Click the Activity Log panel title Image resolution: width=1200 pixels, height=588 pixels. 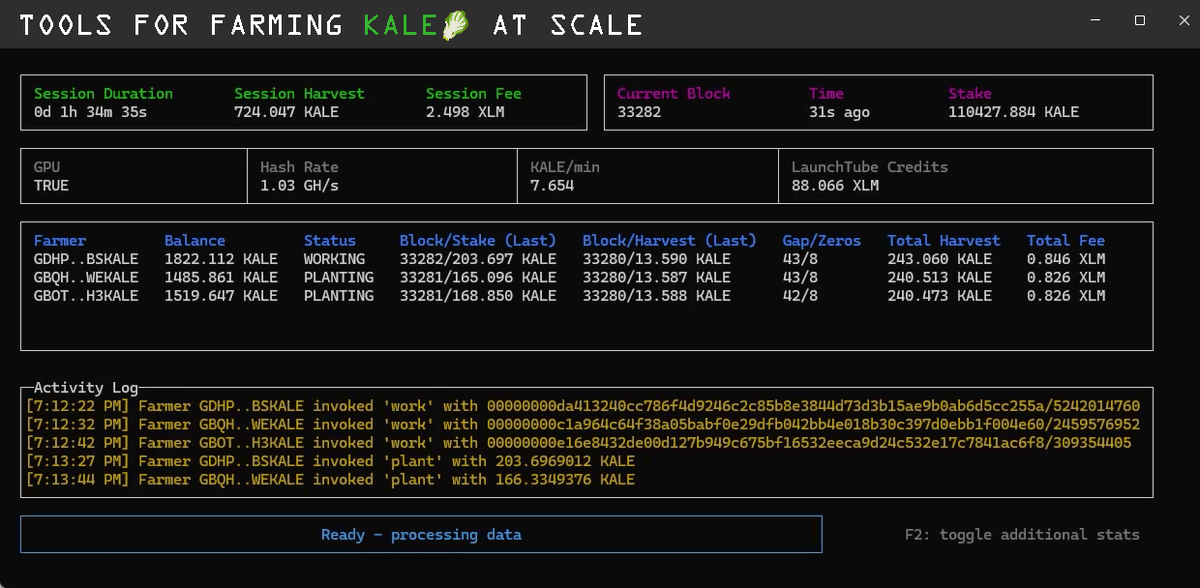pyautogui.click(x=86, y=388)
